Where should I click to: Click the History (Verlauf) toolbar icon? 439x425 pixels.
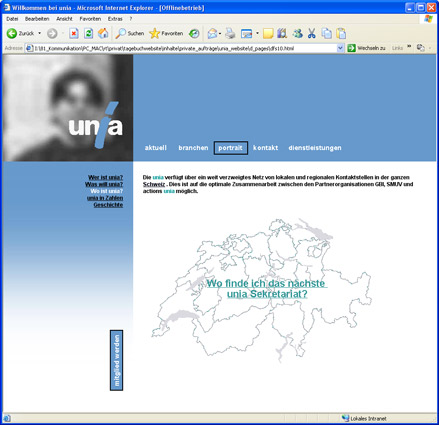(194, 33)
